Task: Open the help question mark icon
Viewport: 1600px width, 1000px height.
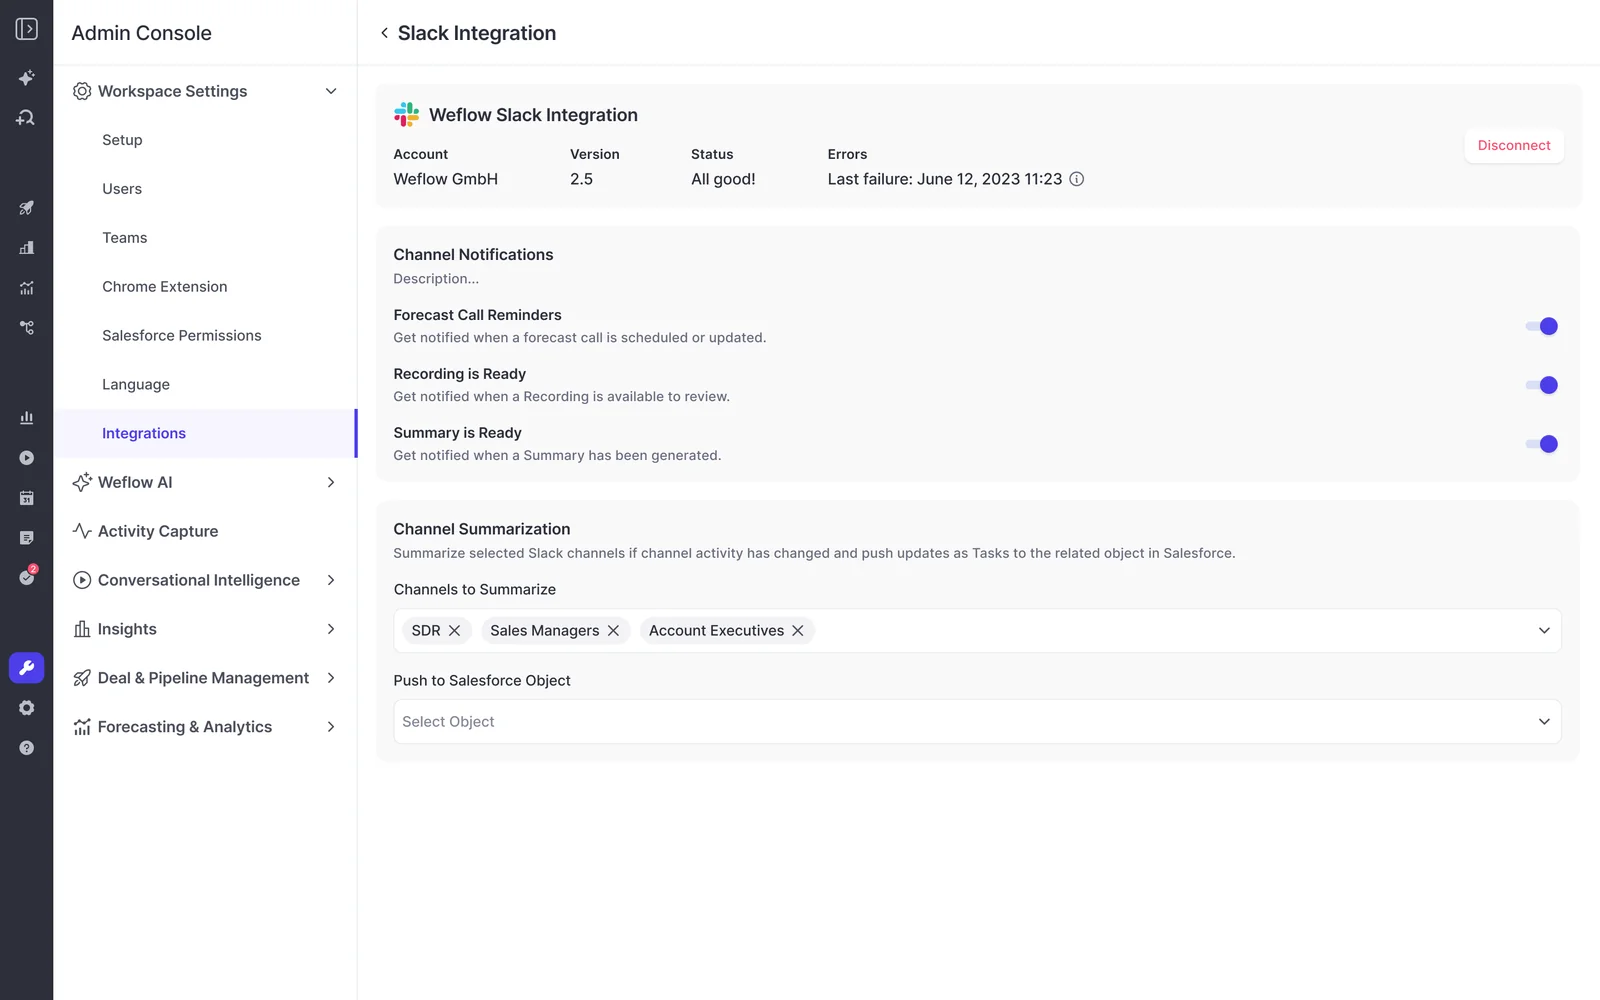Action: tap(27, 748)
